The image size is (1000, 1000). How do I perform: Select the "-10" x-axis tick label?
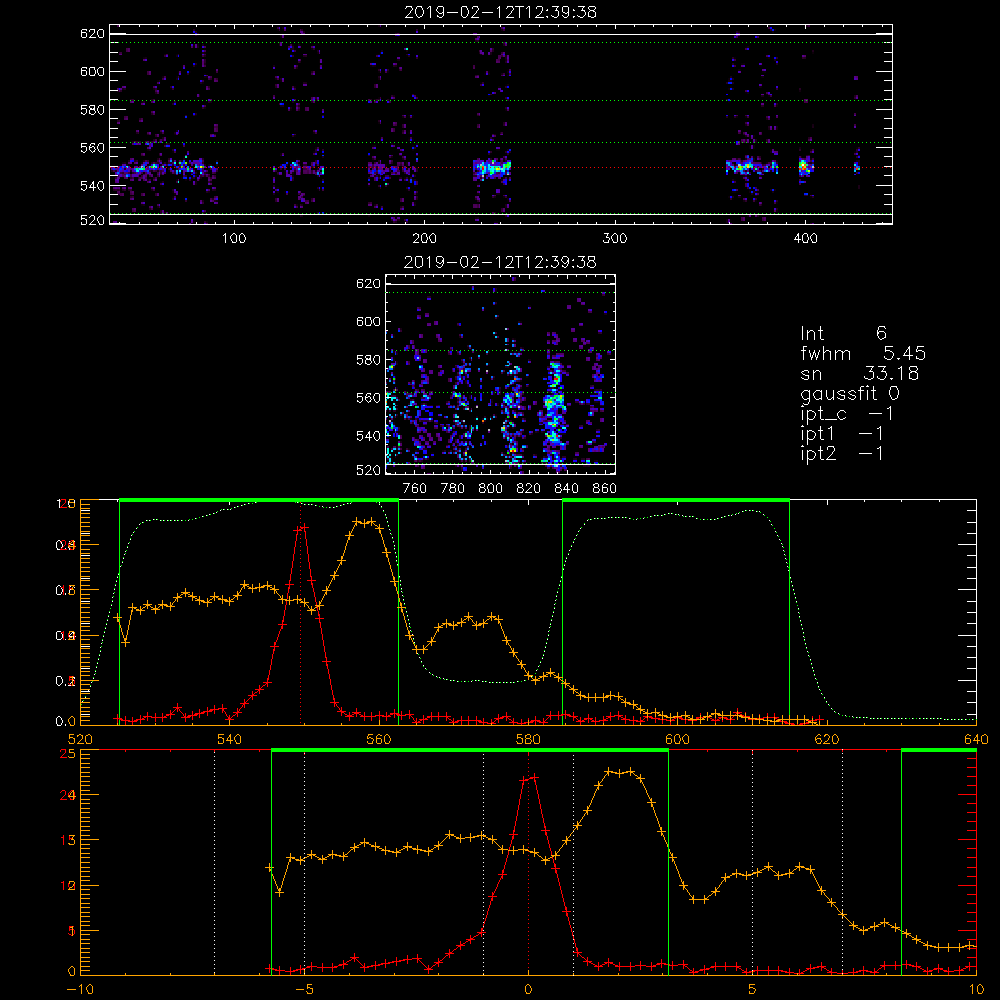80,990
